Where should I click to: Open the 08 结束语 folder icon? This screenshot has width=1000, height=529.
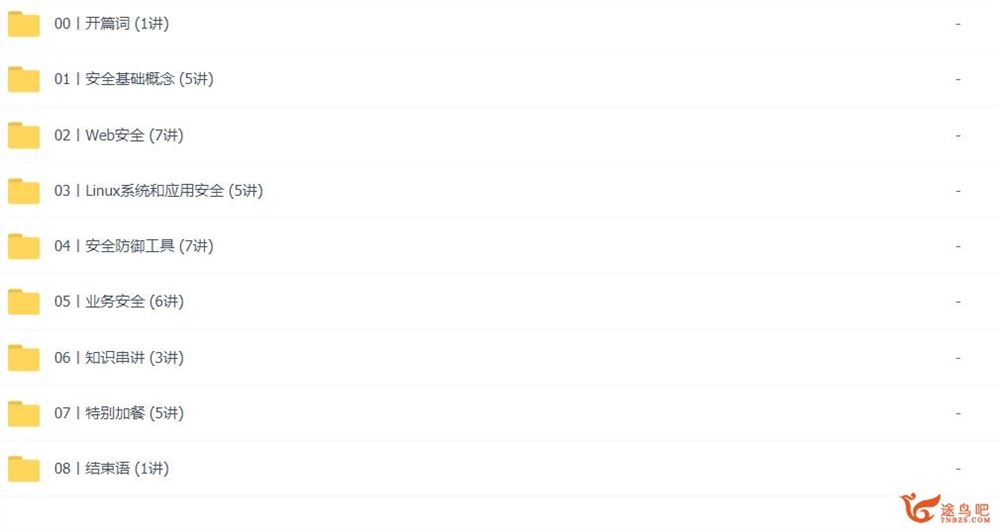point(24,469)
